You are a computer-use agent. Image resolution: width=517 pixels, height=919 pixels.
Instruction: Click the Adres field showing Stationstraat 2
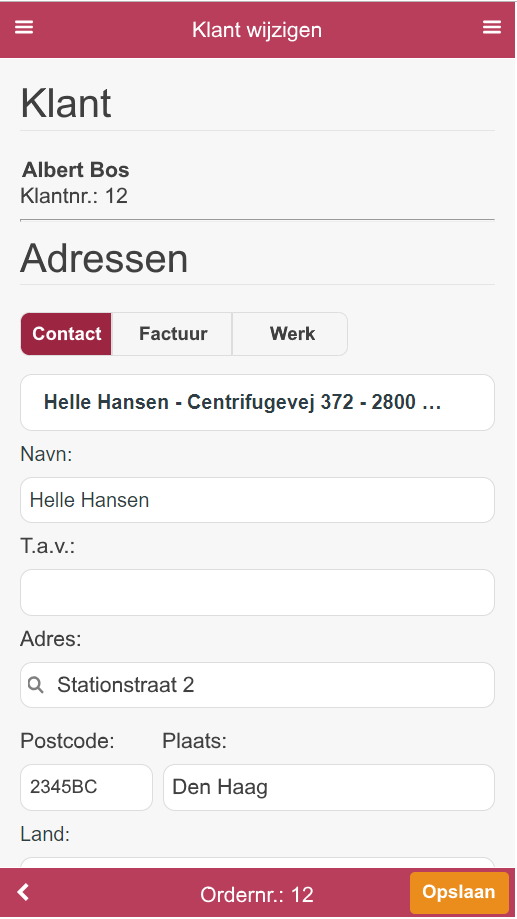click(257, 685)
